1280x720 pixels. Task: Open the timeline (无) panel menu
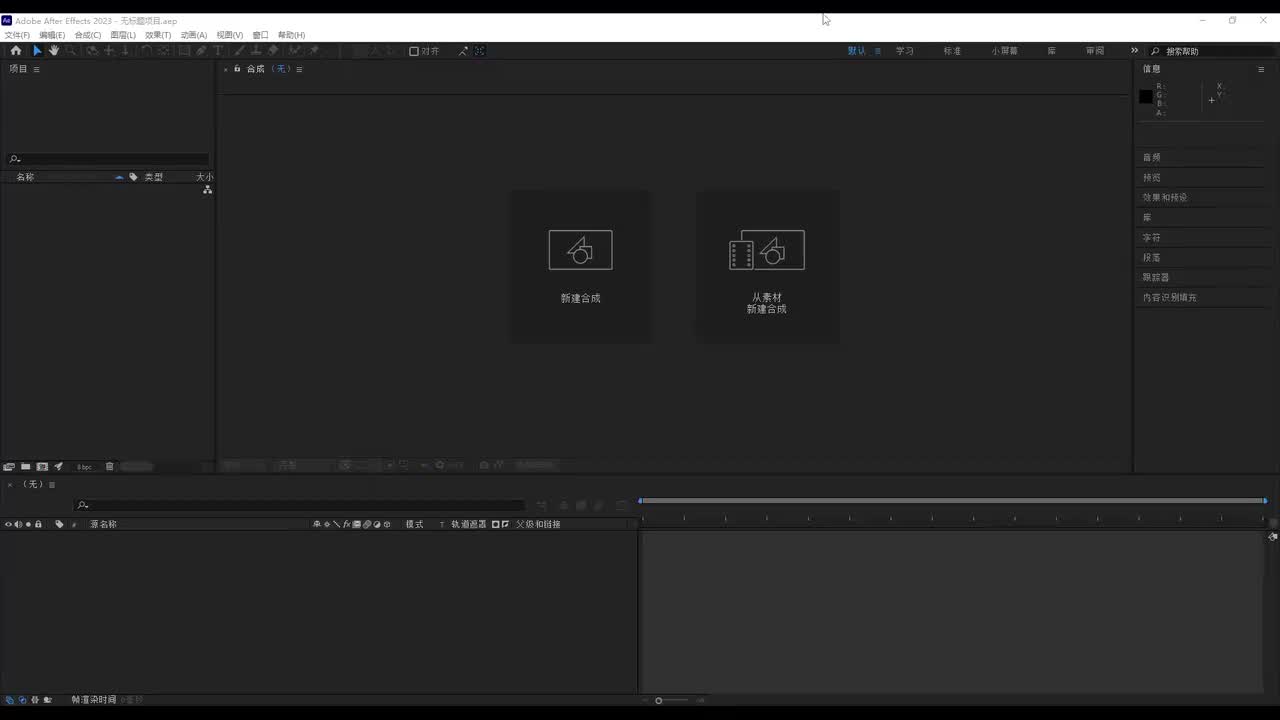click(52, 485)
